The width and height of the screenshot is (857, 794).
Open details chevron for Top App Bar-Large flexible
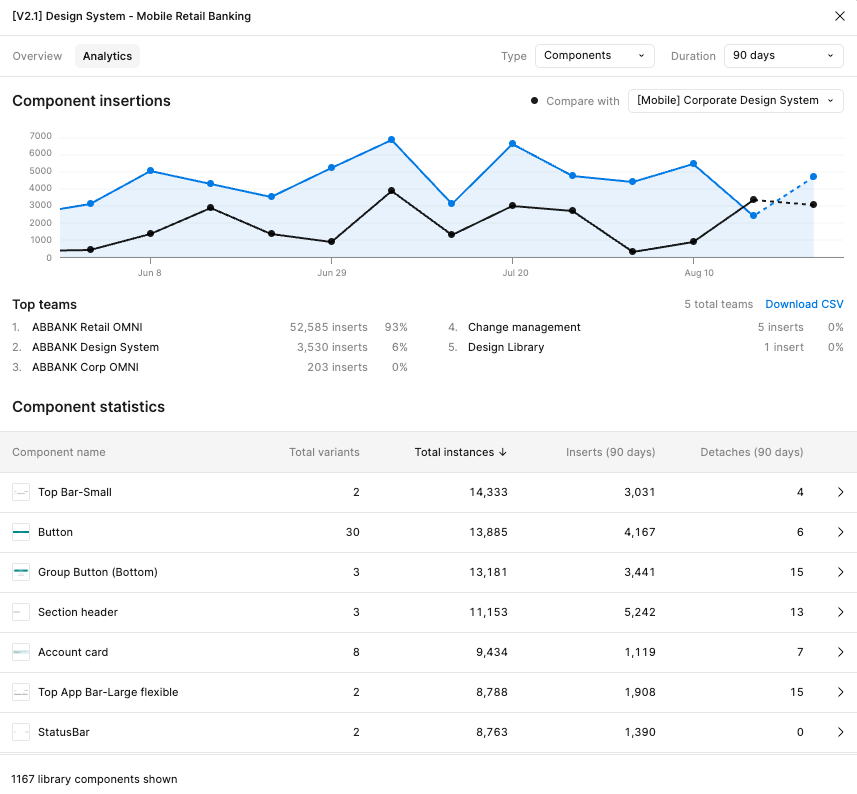tap(840, 692)
